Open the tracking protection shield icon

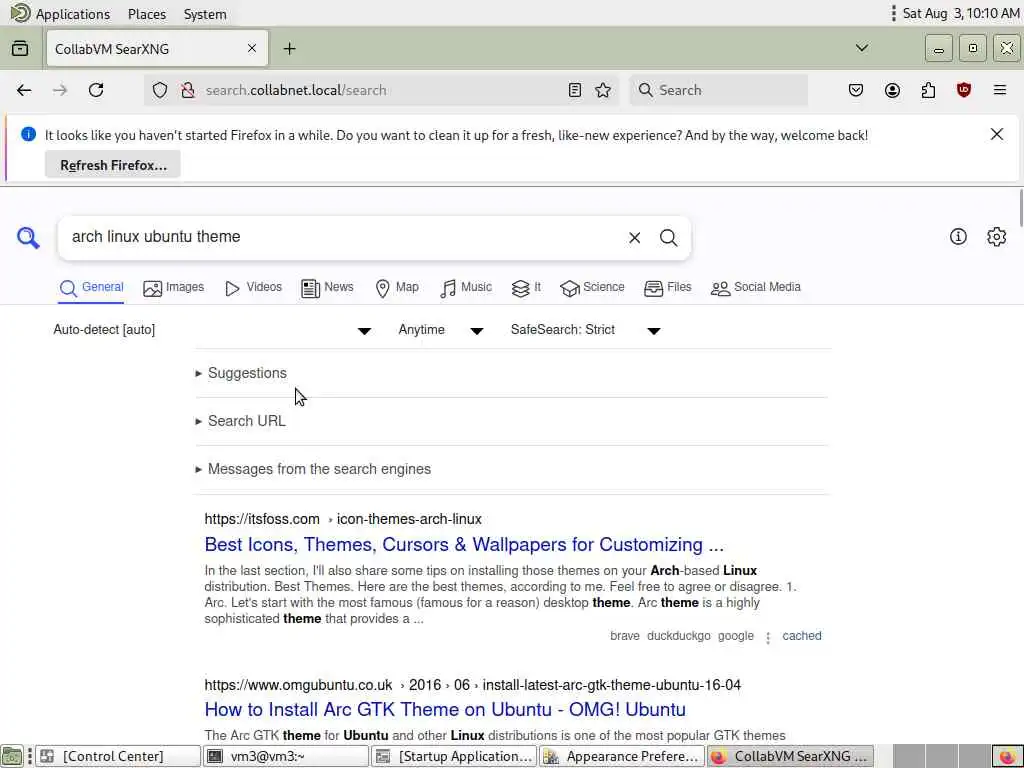(x=160, y=90)
